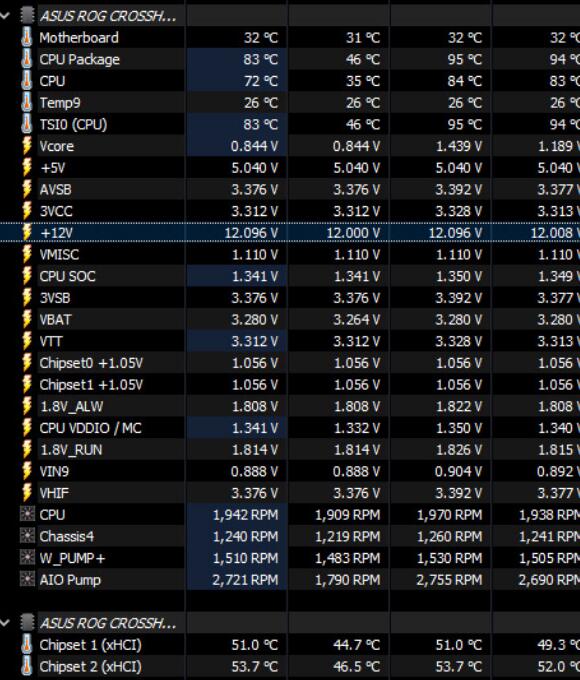
Task: Click the thermometer icon for TSI0 (CPU)
Action: [26, 124]
